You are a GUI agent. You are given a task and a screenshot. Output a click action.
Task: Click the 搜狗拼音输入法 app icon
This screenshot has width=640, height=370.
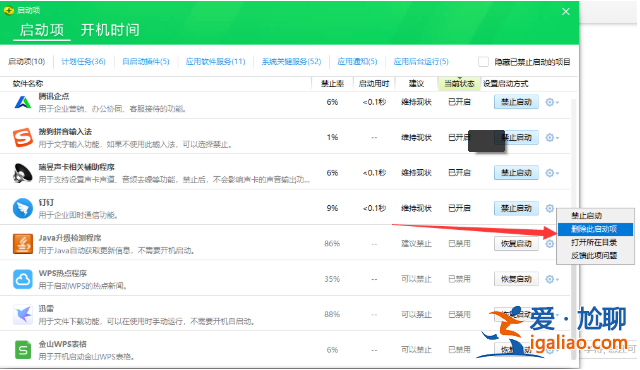(x=23, y=137)
